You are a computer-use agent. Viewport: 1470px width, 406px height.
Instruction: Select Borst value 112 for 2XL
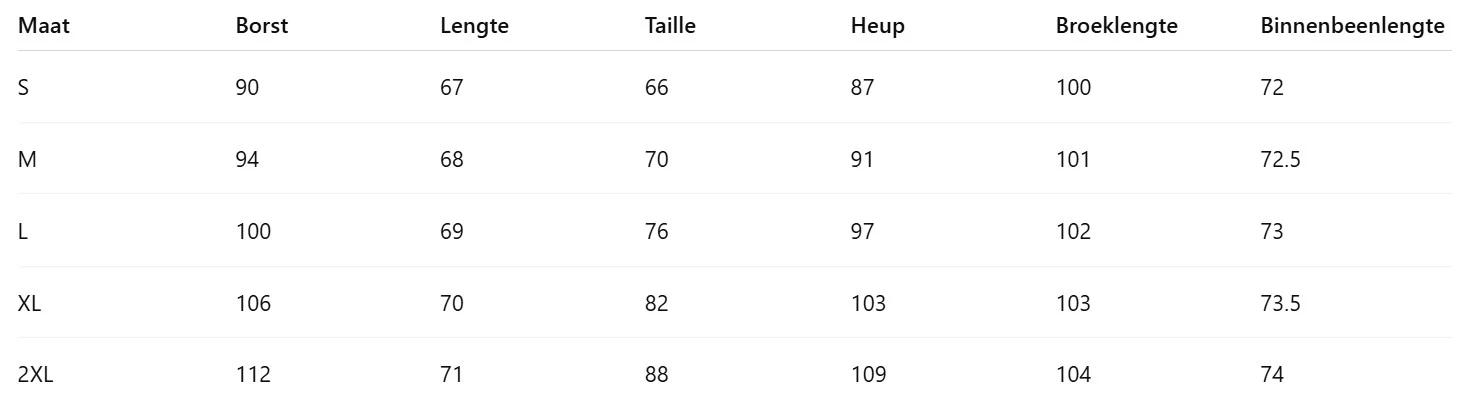pos(253,376)
